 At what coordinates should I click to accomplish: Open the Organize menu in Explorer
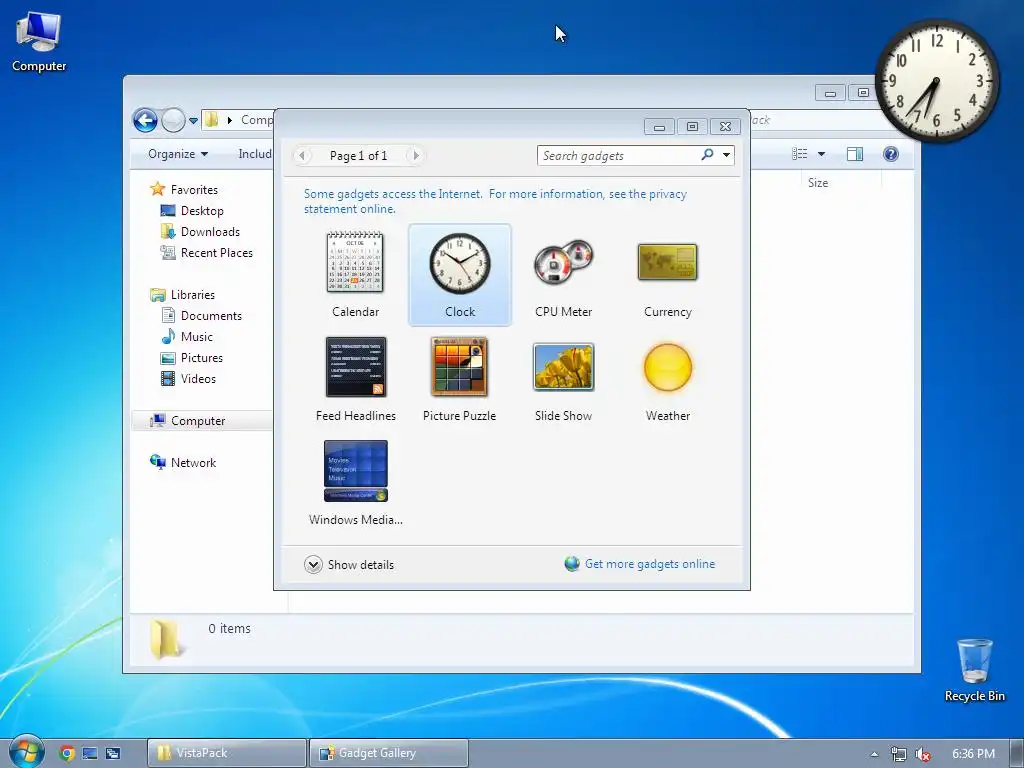tap(178, 154)
